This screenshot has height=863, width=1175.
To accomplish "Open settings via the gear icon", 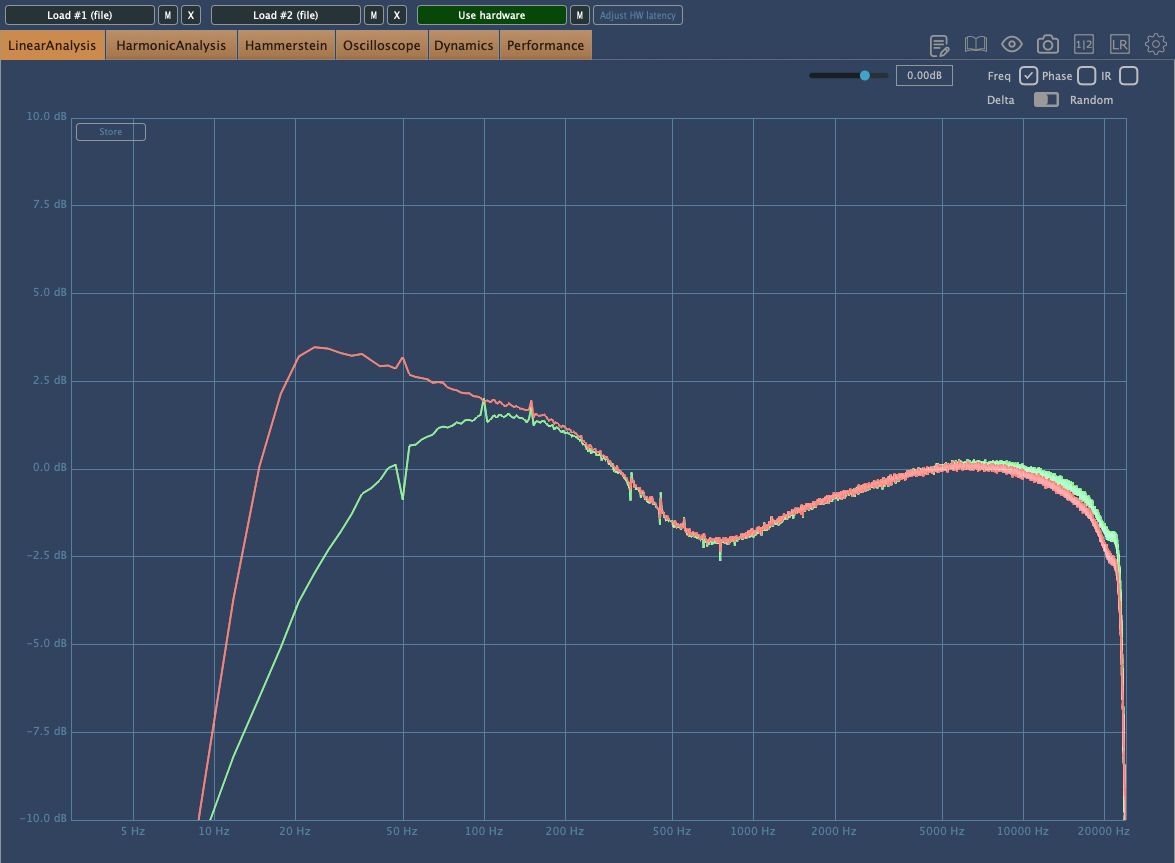I will tap(1156, 44).
